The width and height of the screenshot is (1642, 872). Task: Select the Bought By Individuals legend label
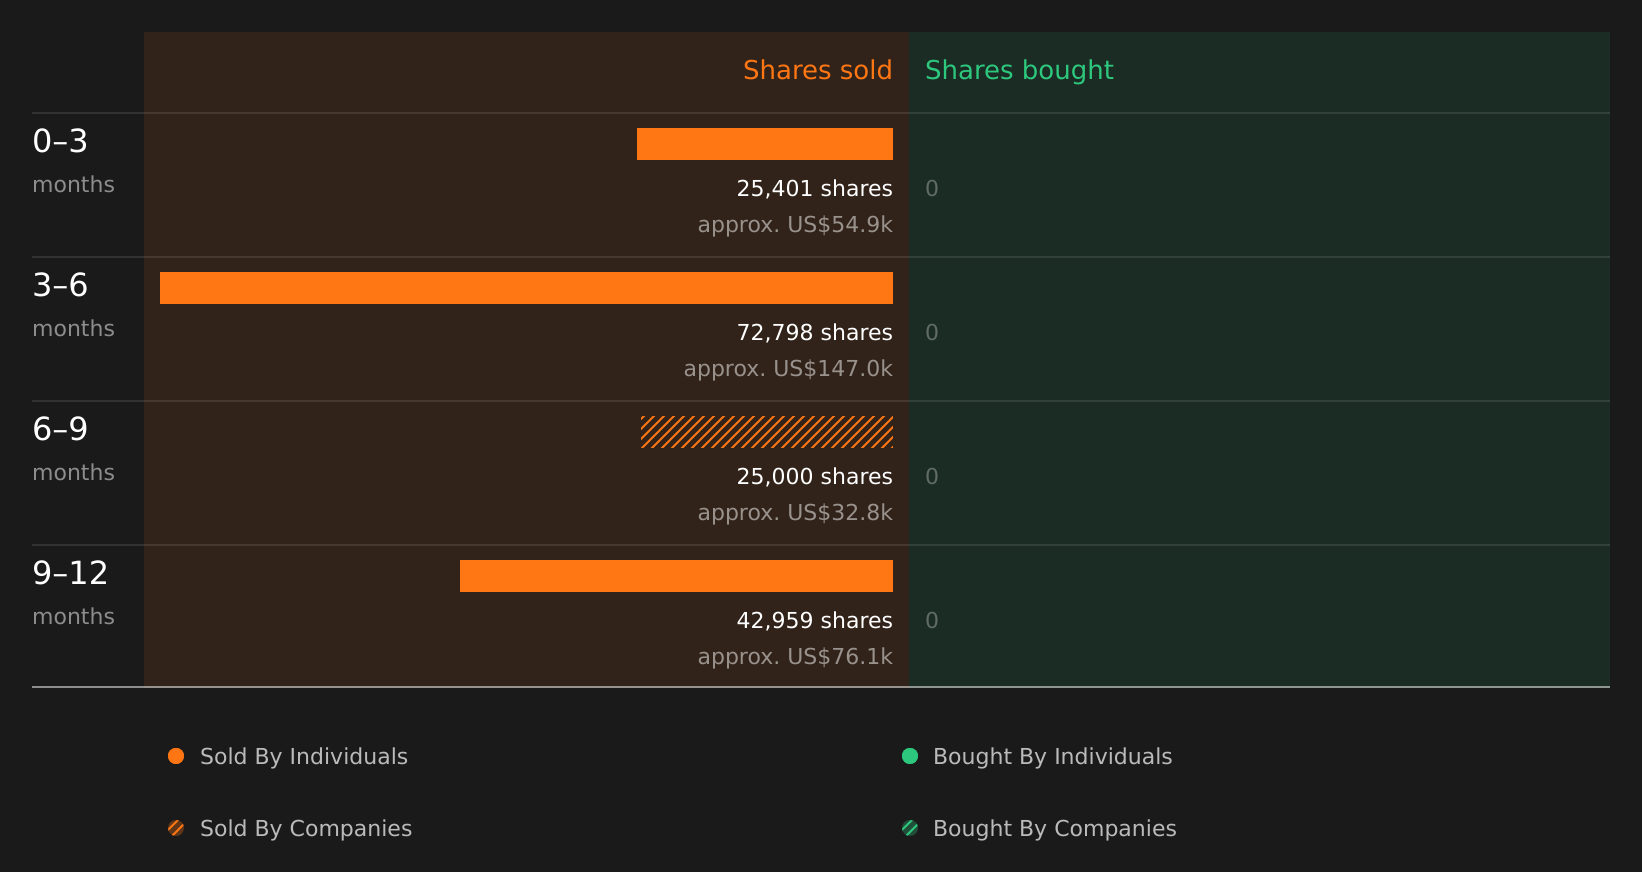click(1052, 757)
